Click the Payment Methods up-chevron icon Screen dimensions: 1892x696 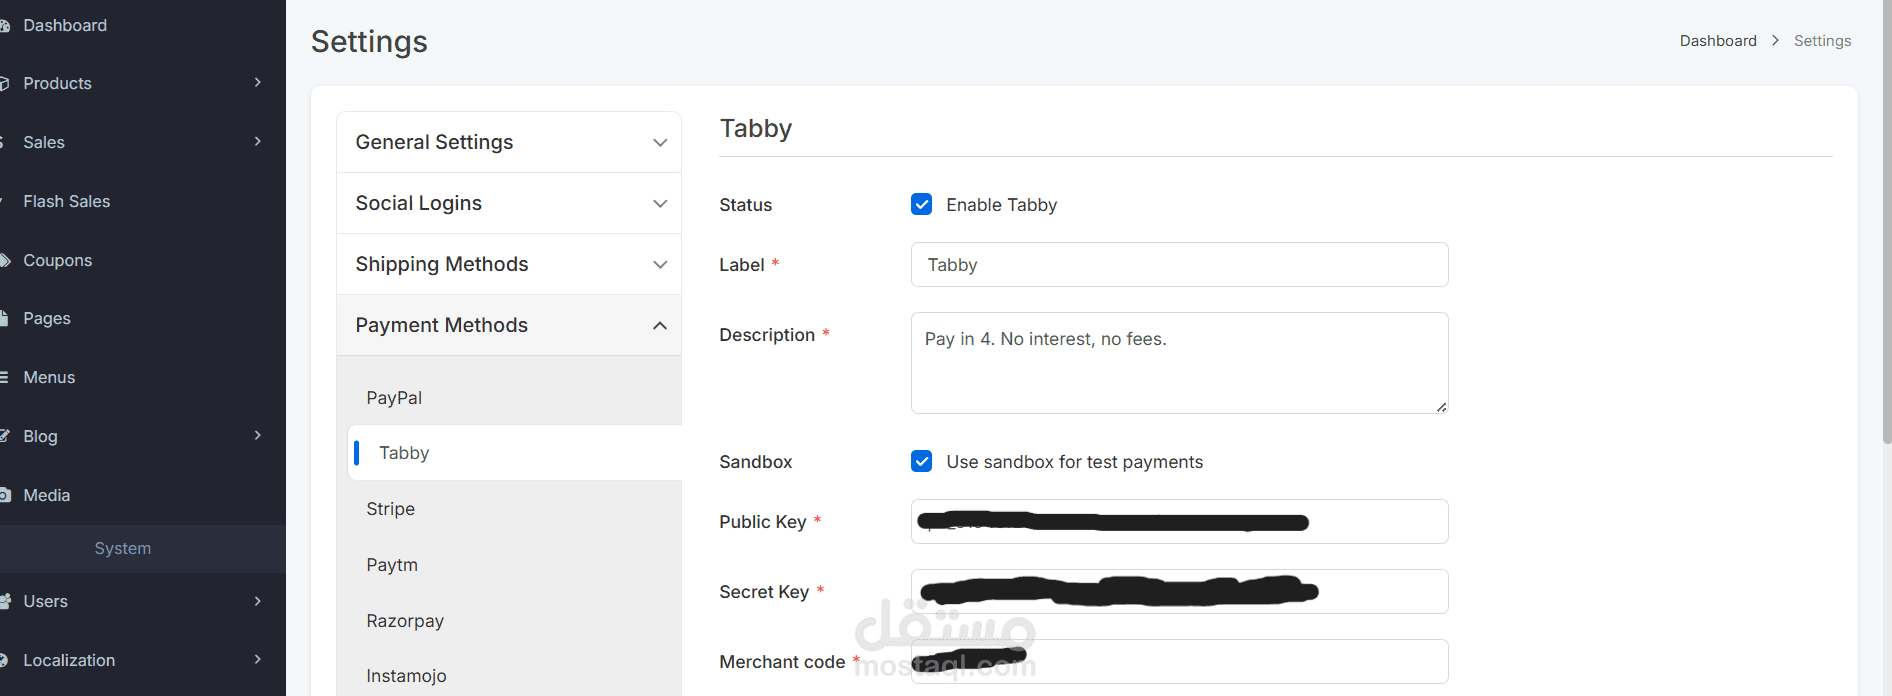[660, 325]
